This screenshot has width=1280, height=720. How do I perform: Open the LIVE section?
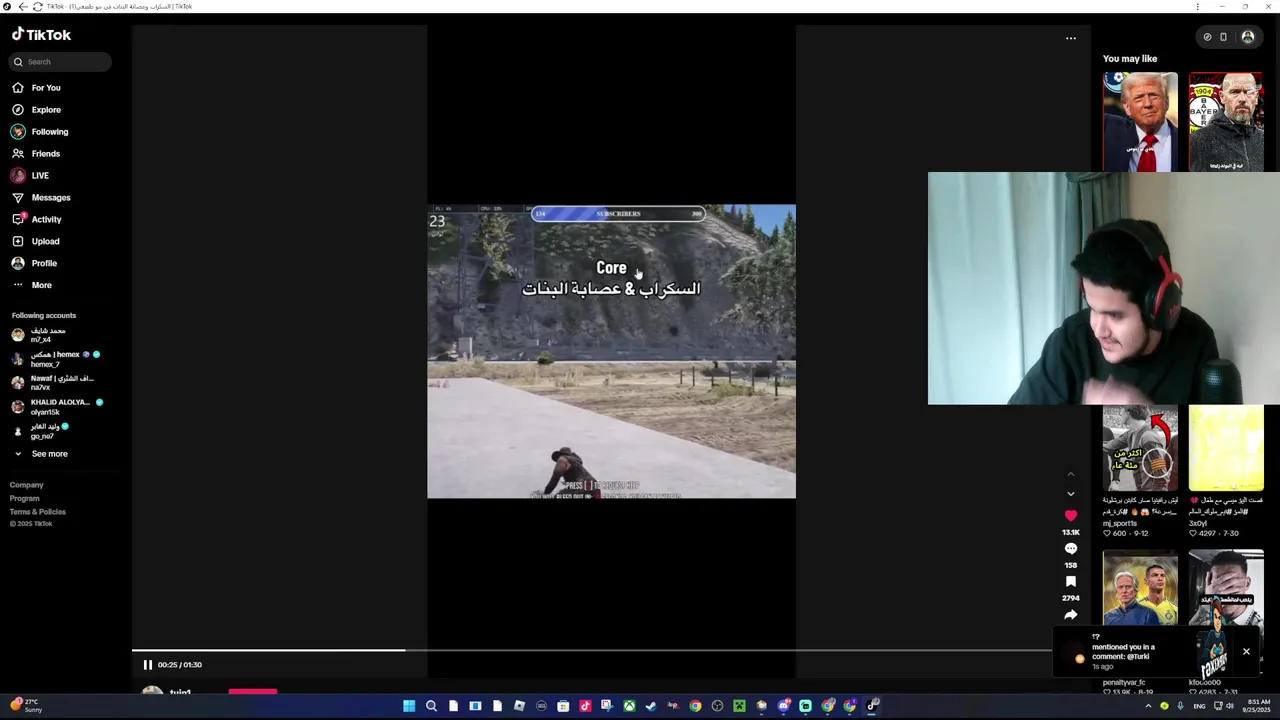[x=40, y=176]
